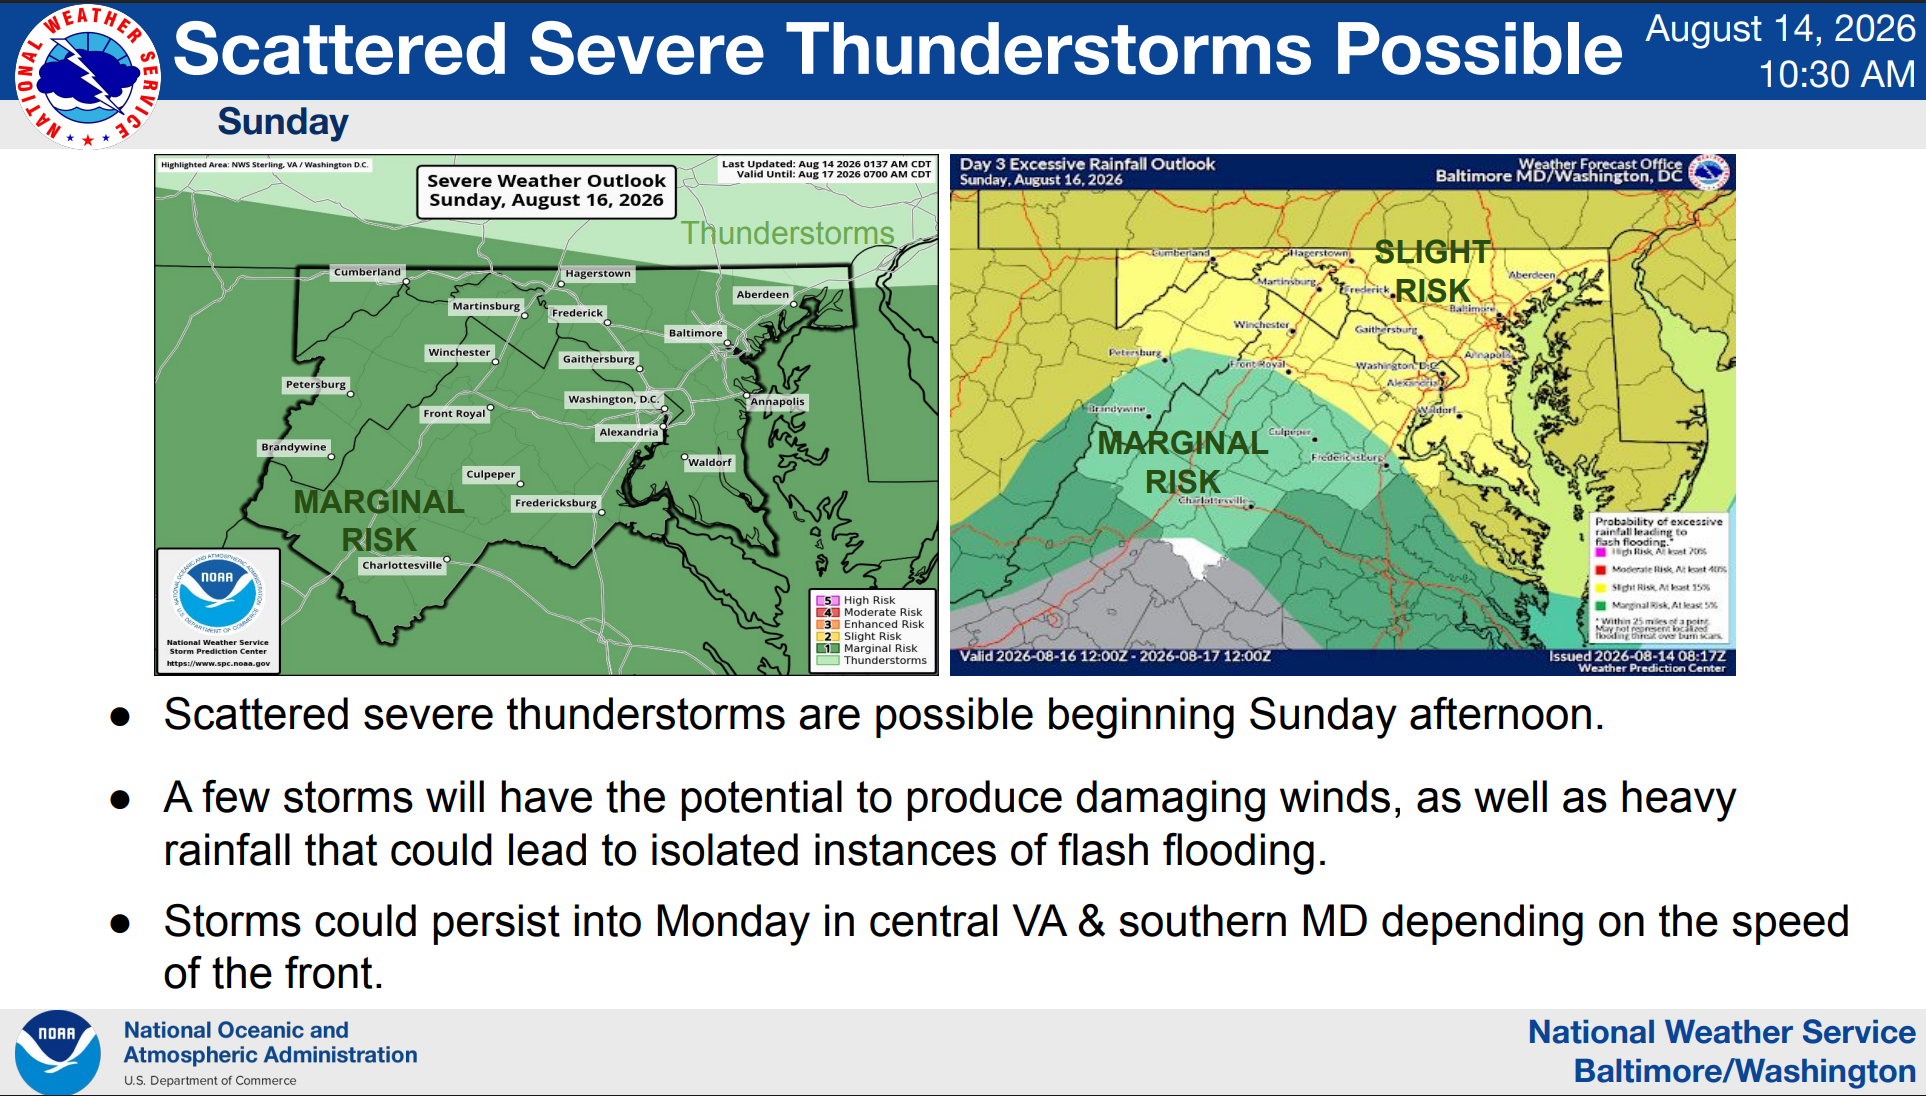Click the National Weather Service logo in header
1926x1096 pixels.
pyautogui.click(x=88, y=76)
